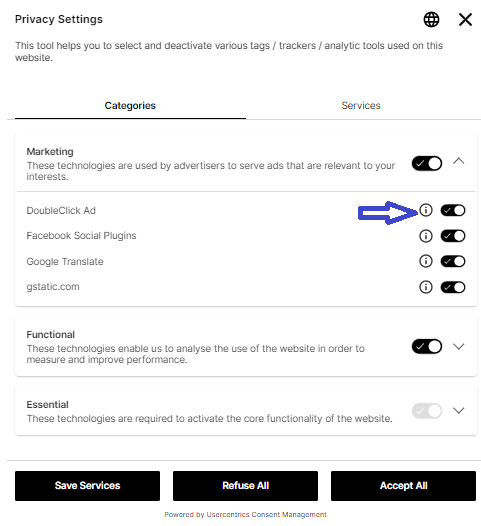Click the Accept All button

point(404,486)
